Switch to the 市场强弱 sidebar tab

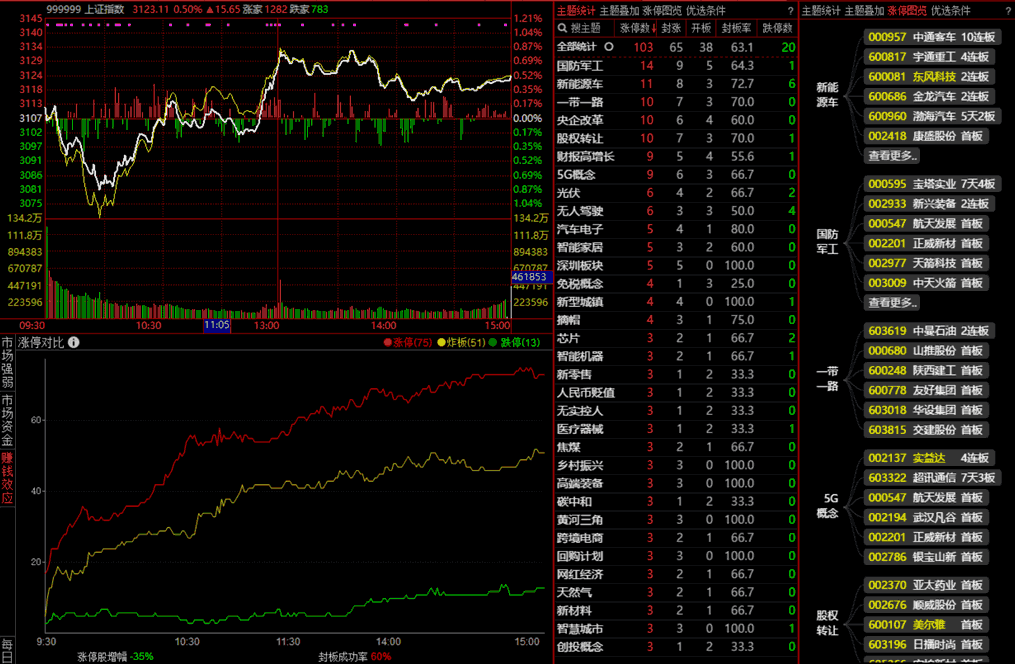7,362
